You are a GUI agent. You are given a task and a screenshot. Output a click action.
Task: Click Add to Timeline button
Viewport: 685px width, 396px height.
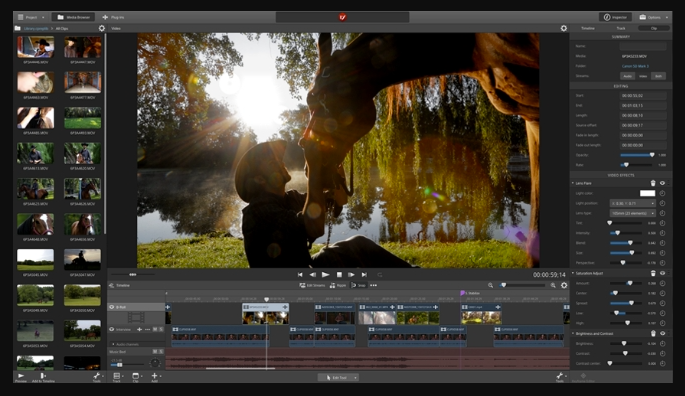click(43, 377)
